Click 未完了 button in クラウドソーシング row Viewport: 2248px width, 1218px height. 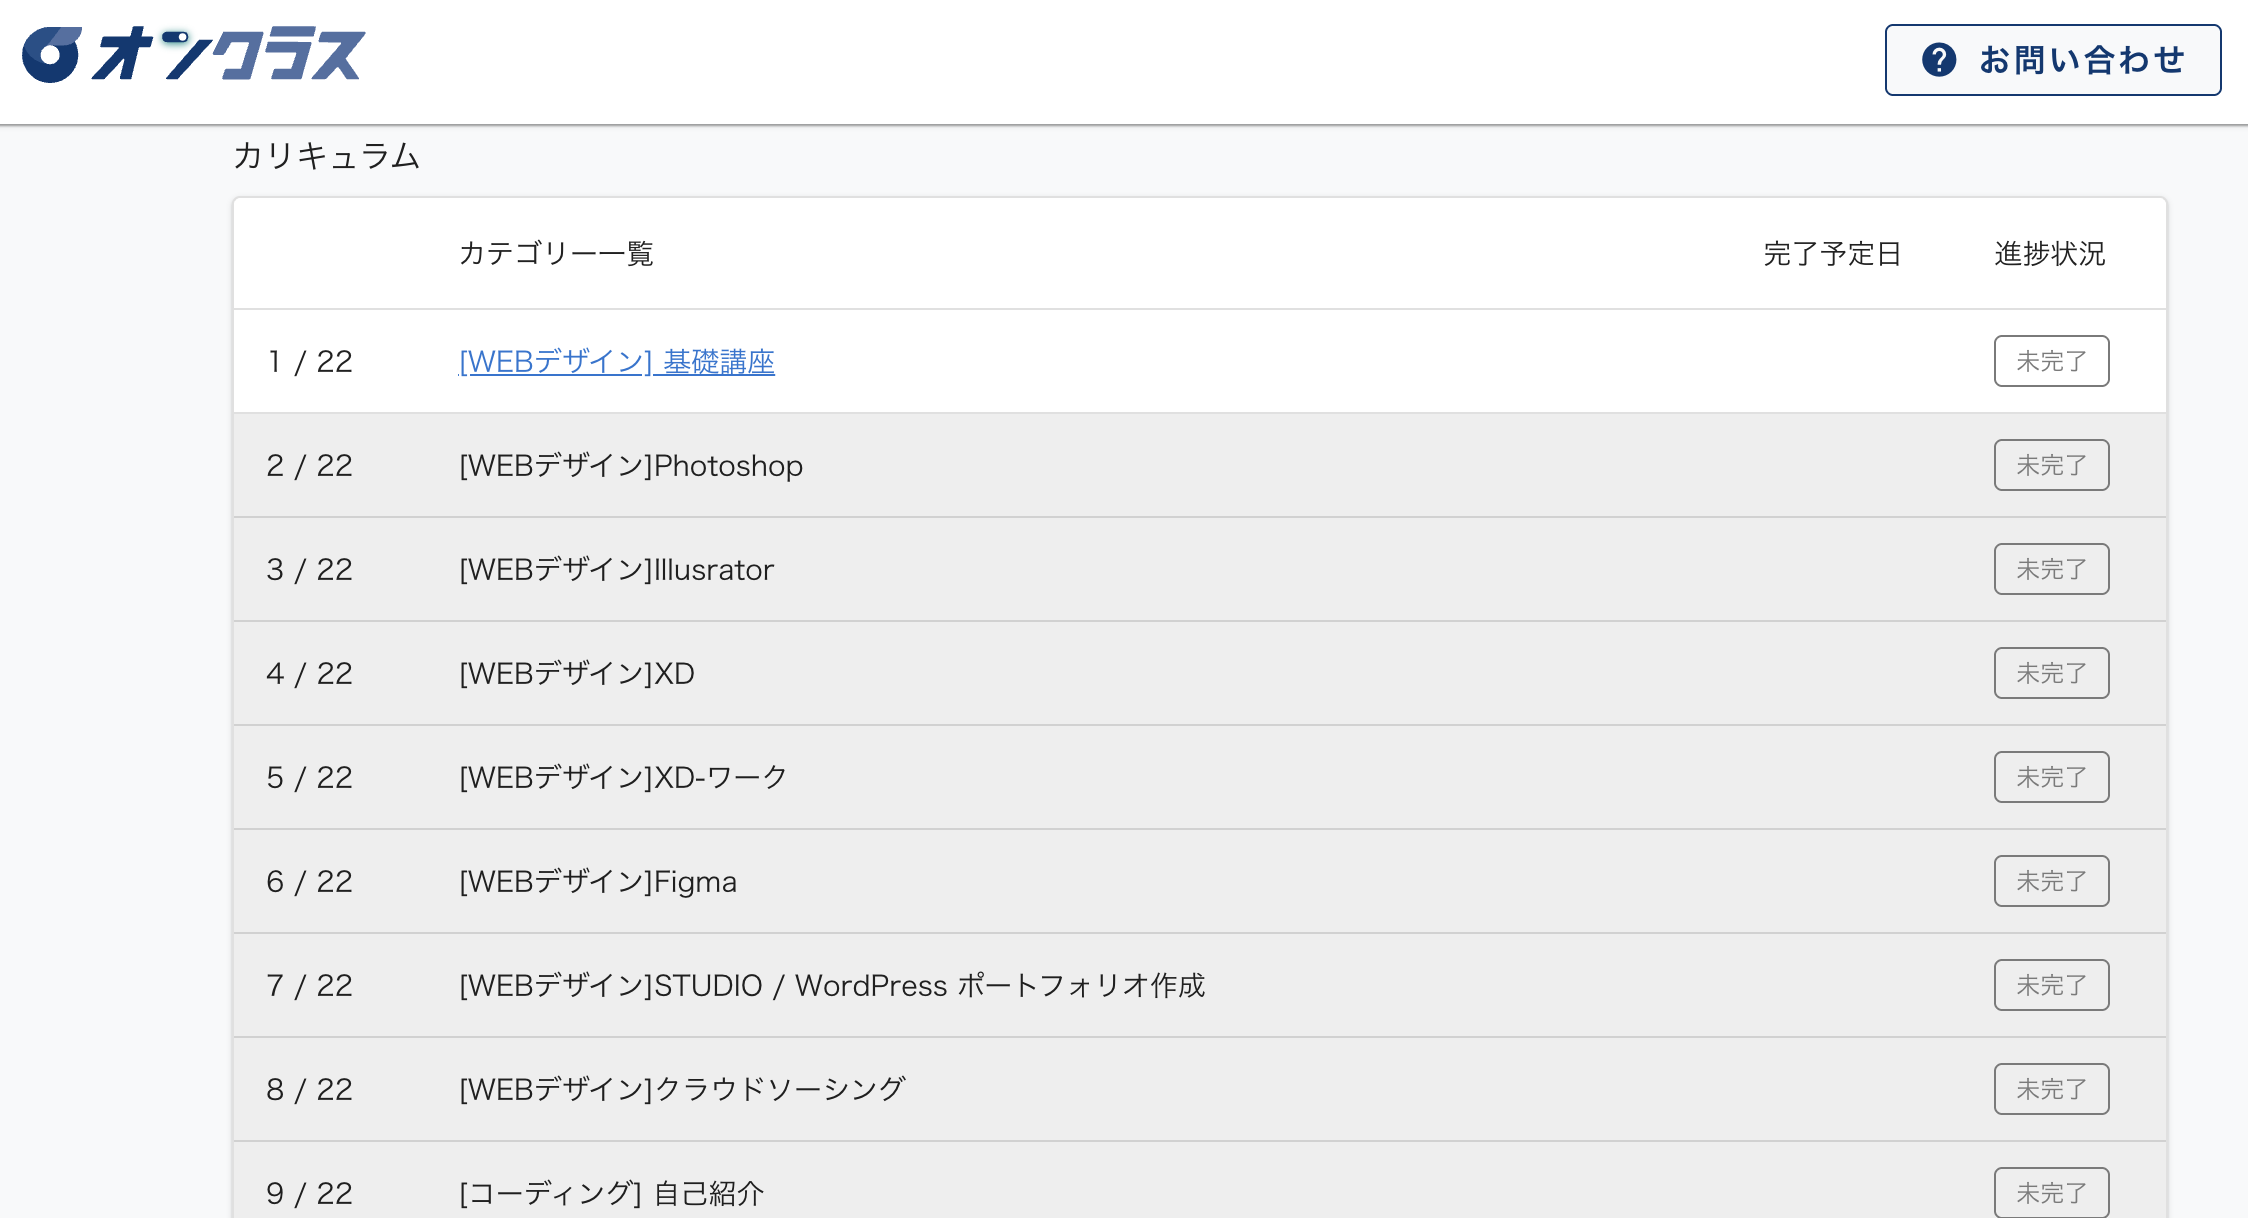click(x=2050, y=1089)
